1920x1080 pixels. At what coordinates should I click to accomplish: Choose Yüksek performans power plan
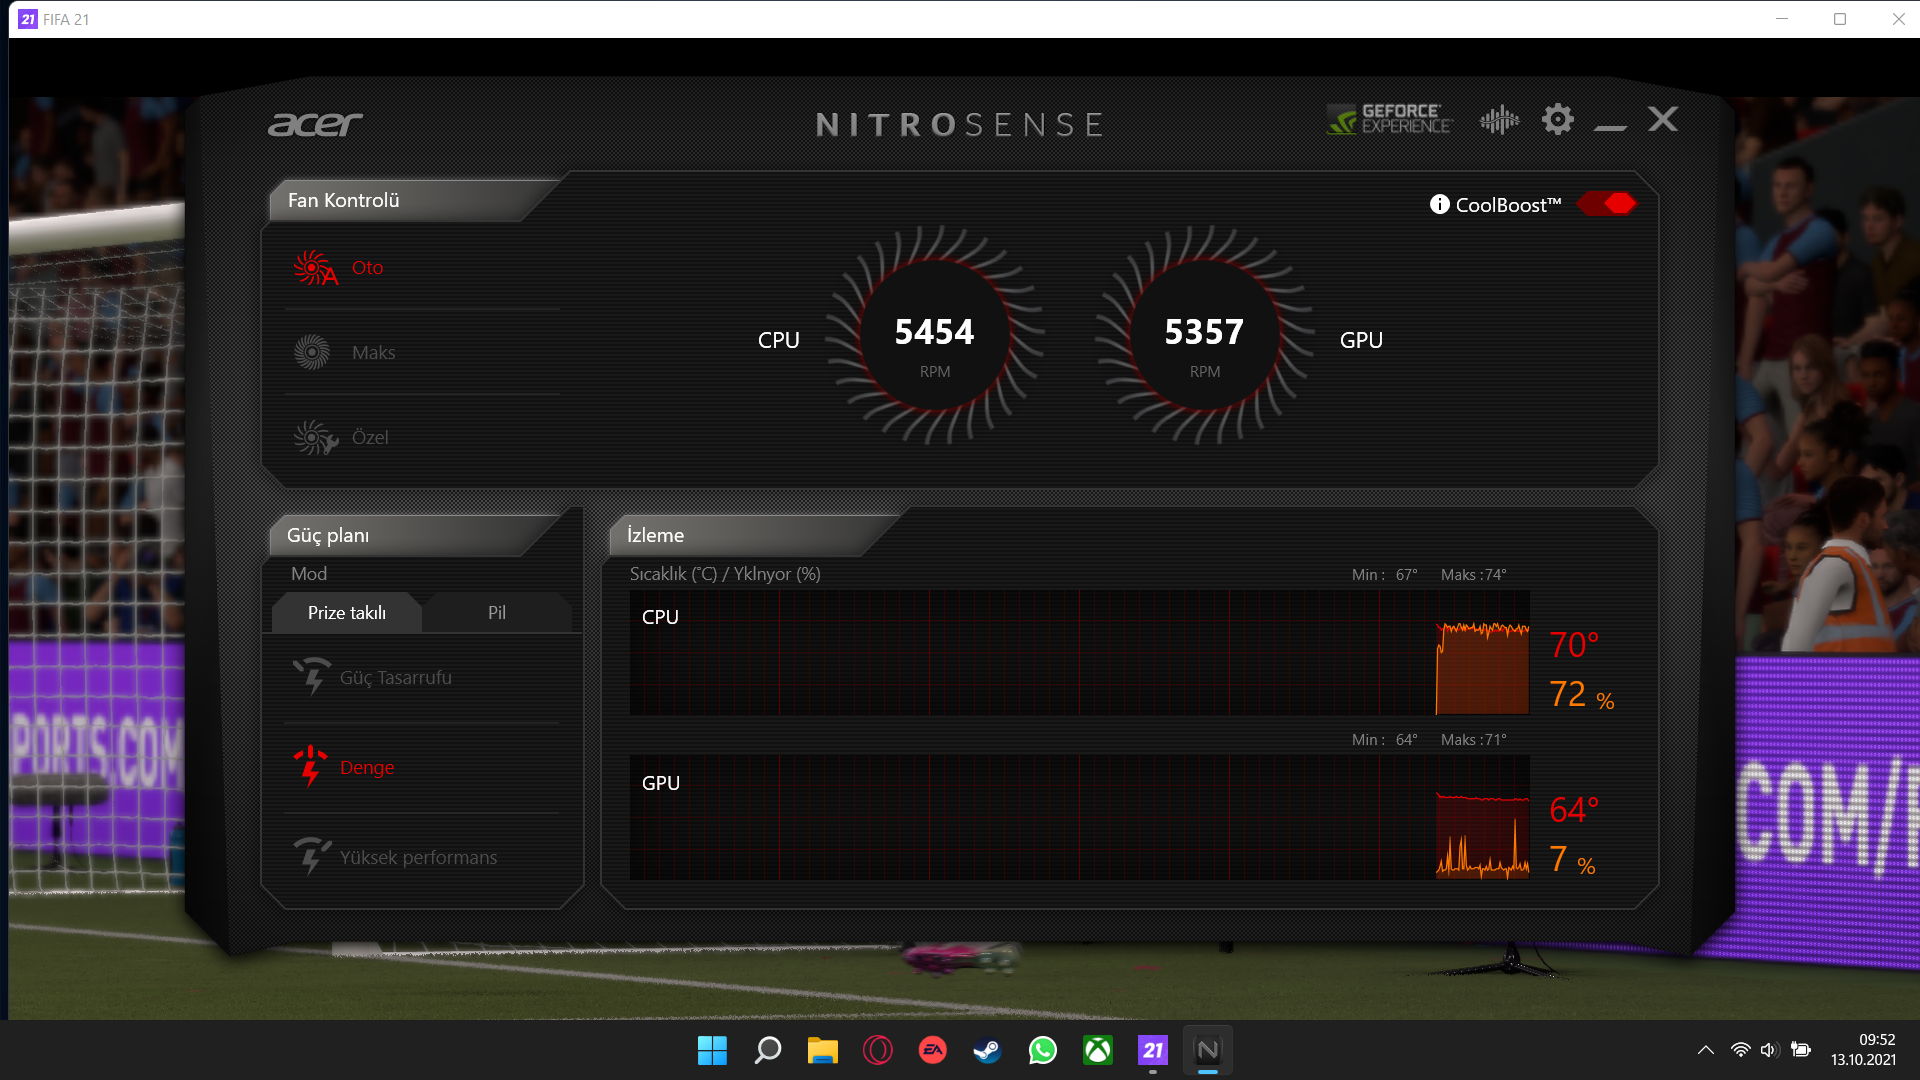coord(417,858)
